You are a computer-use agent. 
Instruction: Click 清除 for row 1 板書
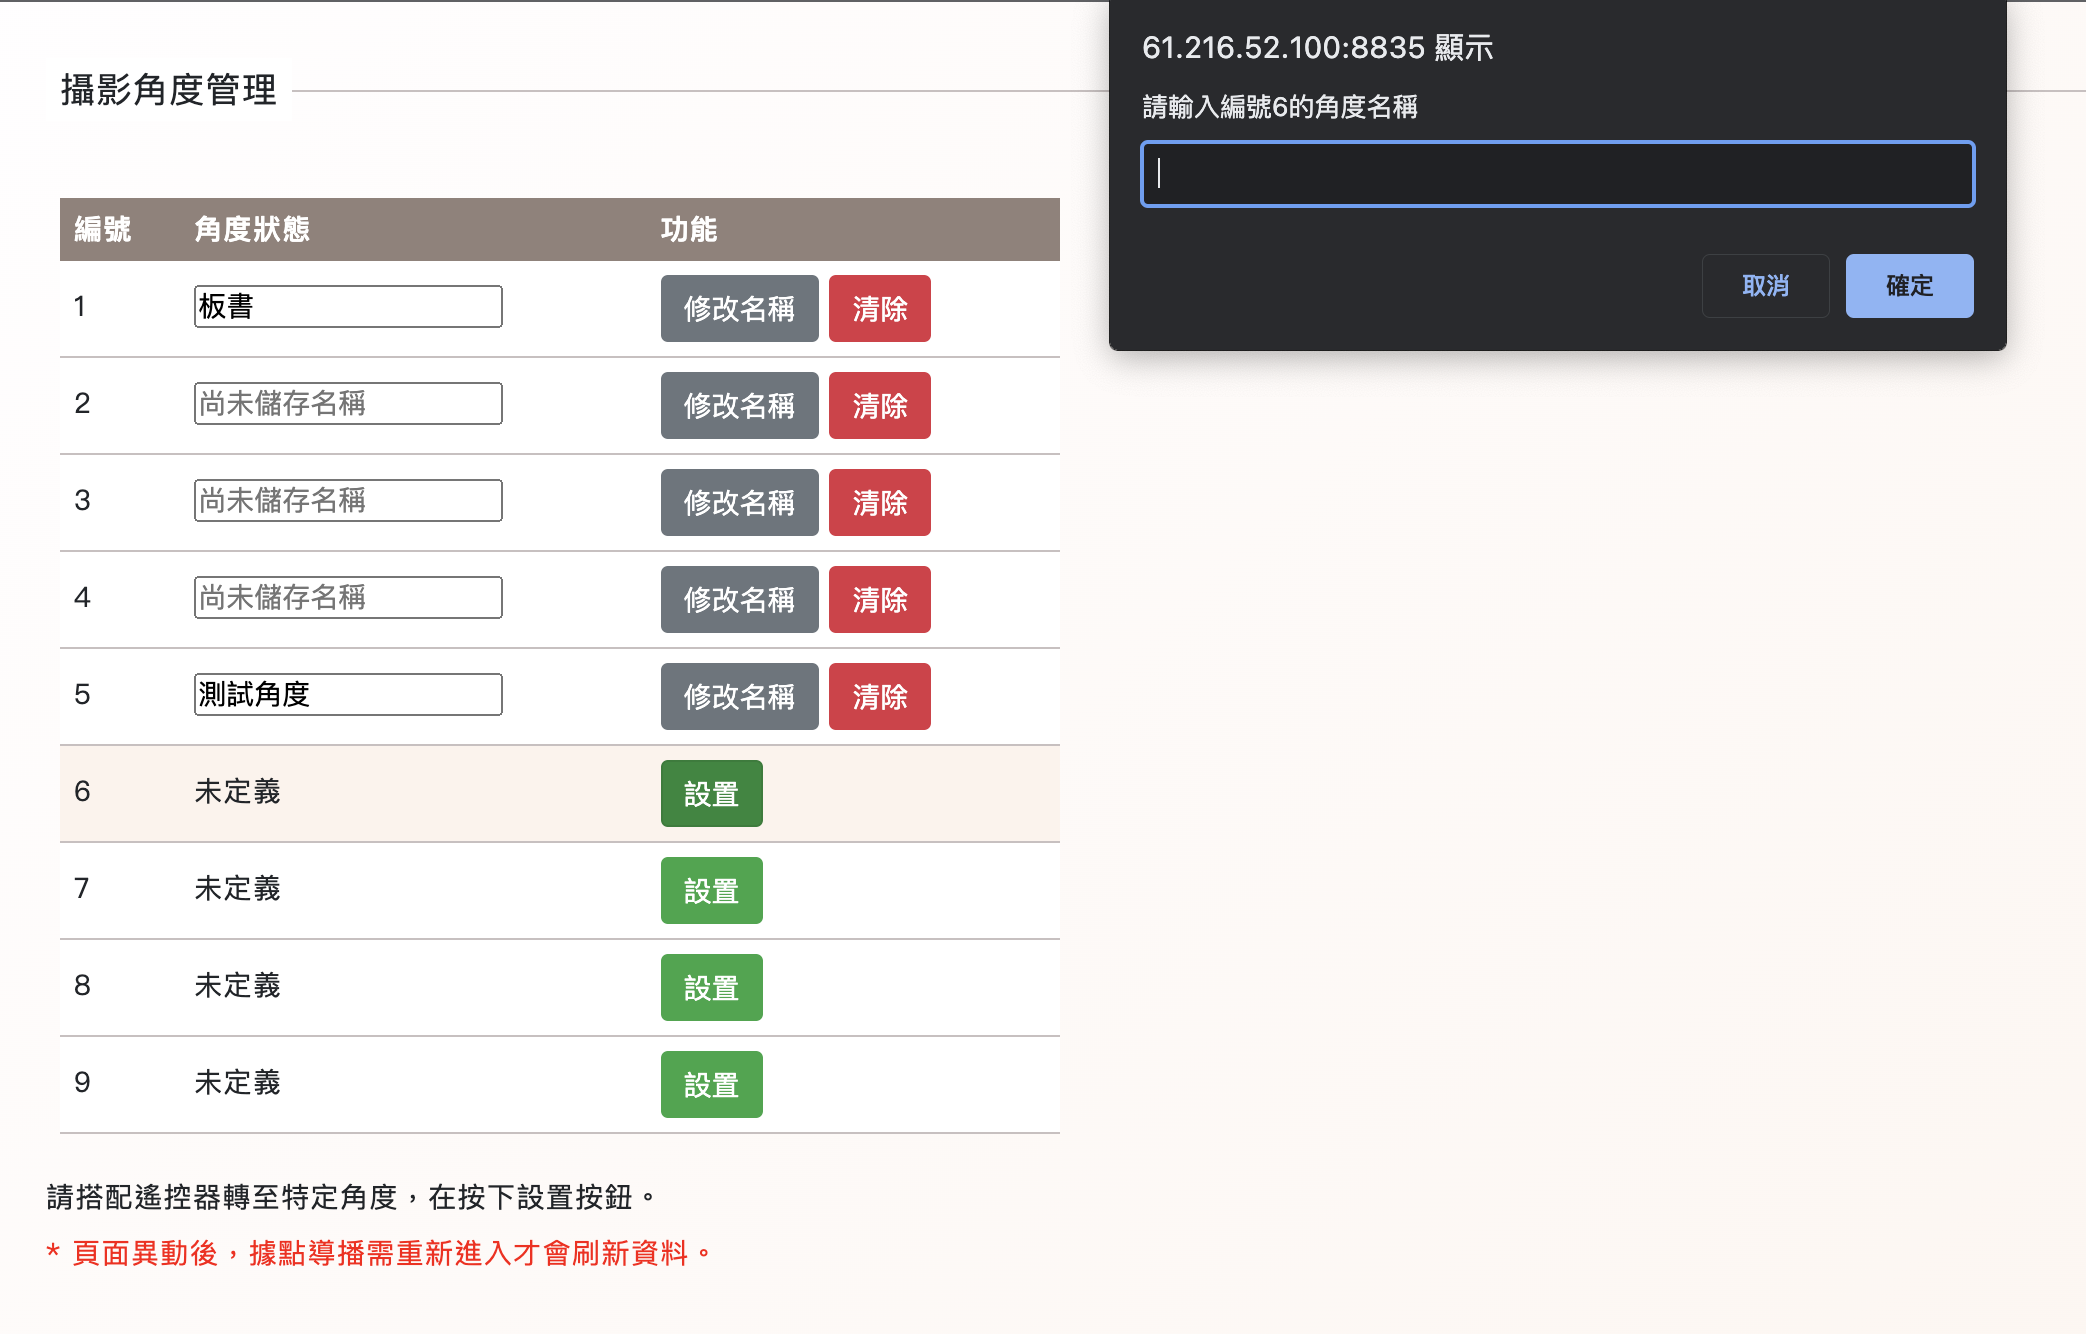pyautogui.click(x=879, y=308)
